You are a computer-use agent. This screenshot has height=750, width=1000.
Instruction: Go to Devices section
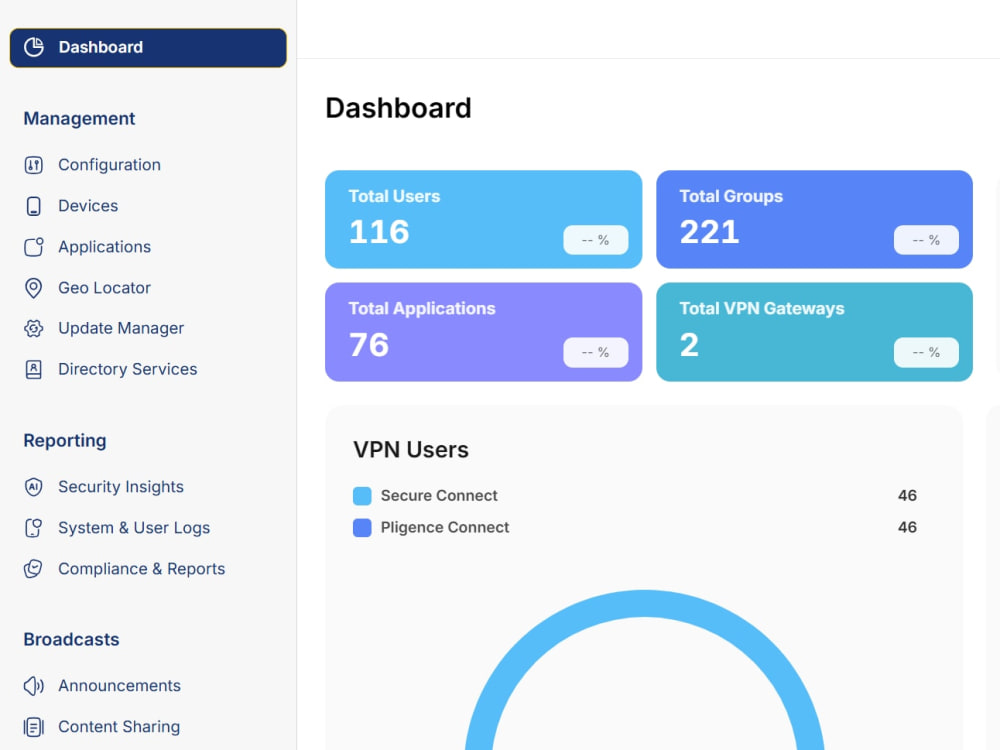coord(88,206)
